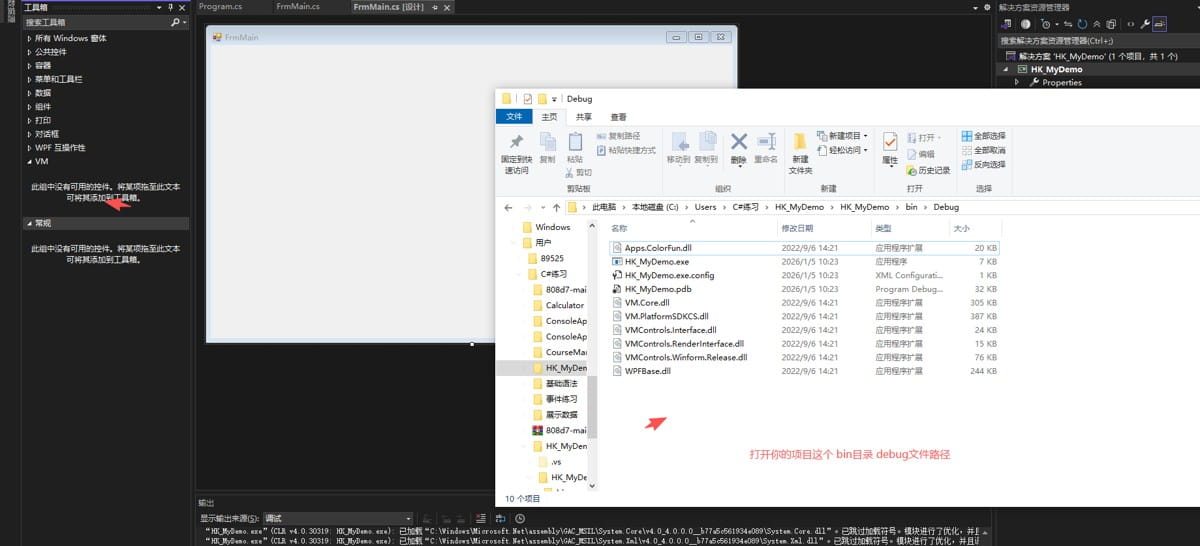Click Invert selection (反向选择)
The image size is (1200, 546).
[x=983, y=164]
